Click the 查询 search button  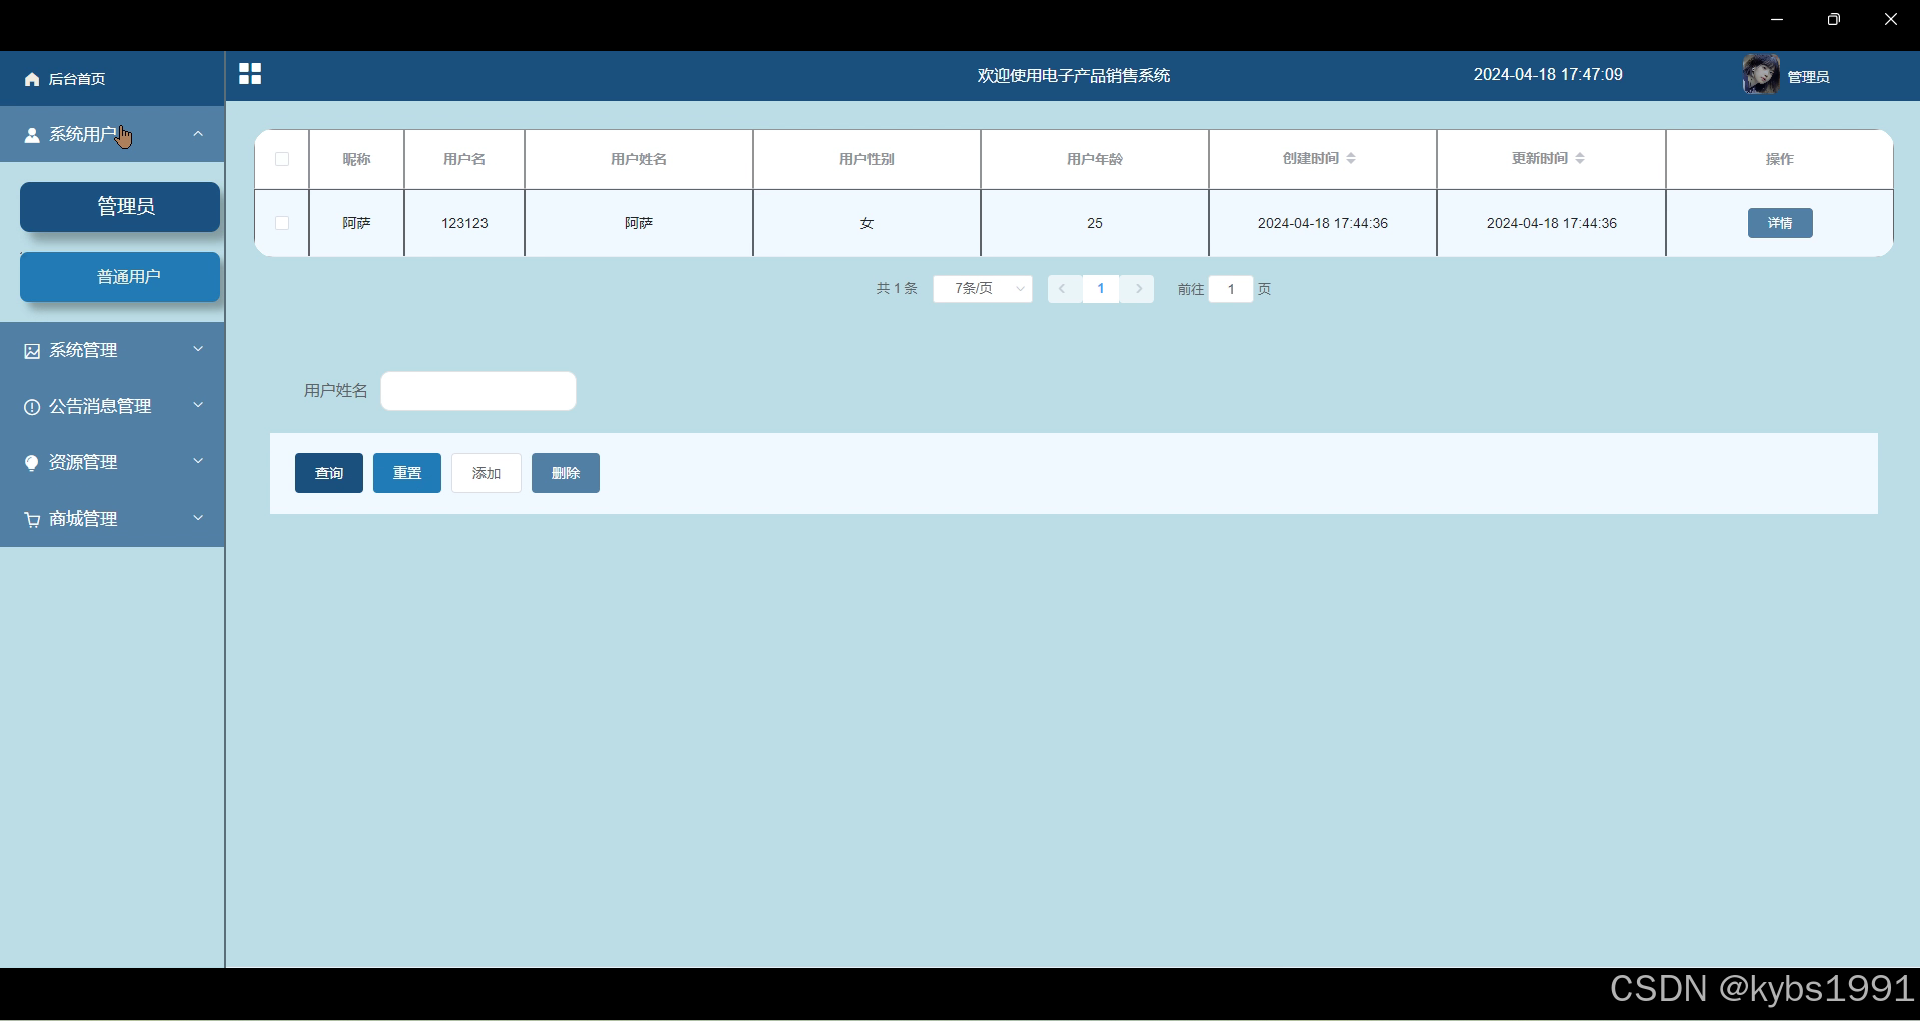pyautogui.click(x=329, y=473)
